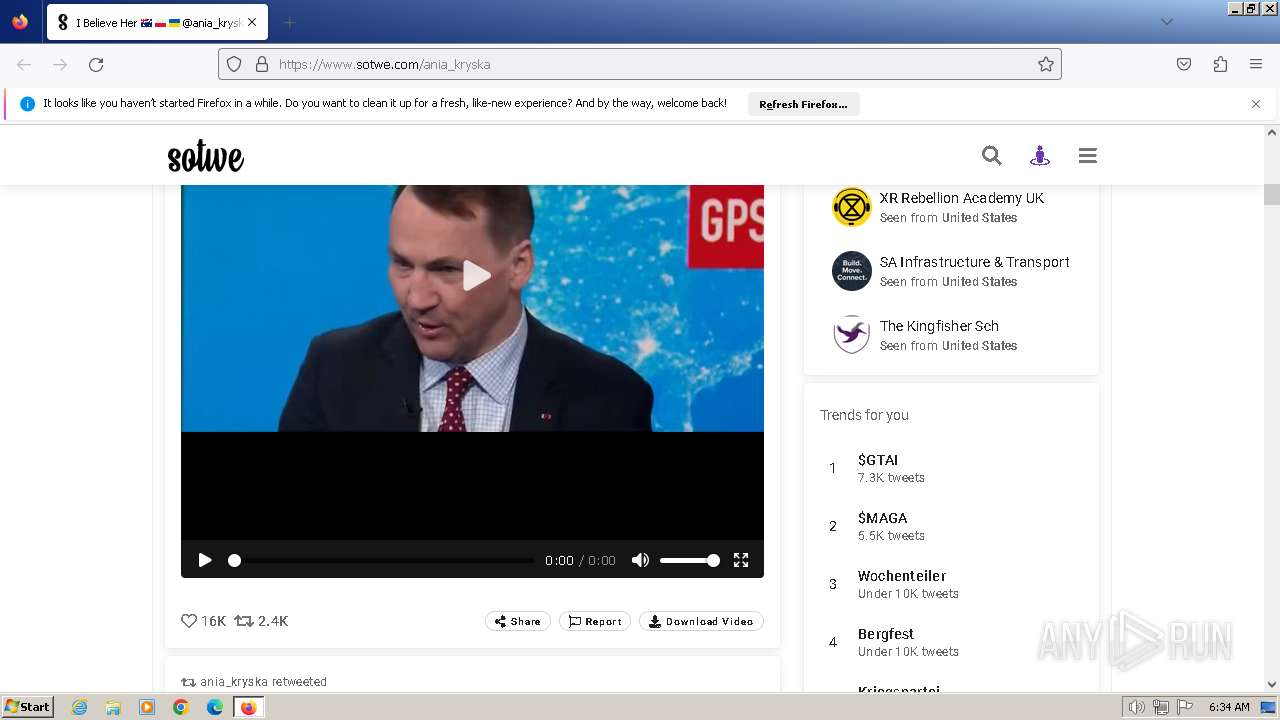Image resolution: width=1280 pixels, height=720 pixels.
Task: Dismiss the Firefox refresh notification bar
Action: pyautogui.click(x=1256, y=104)
